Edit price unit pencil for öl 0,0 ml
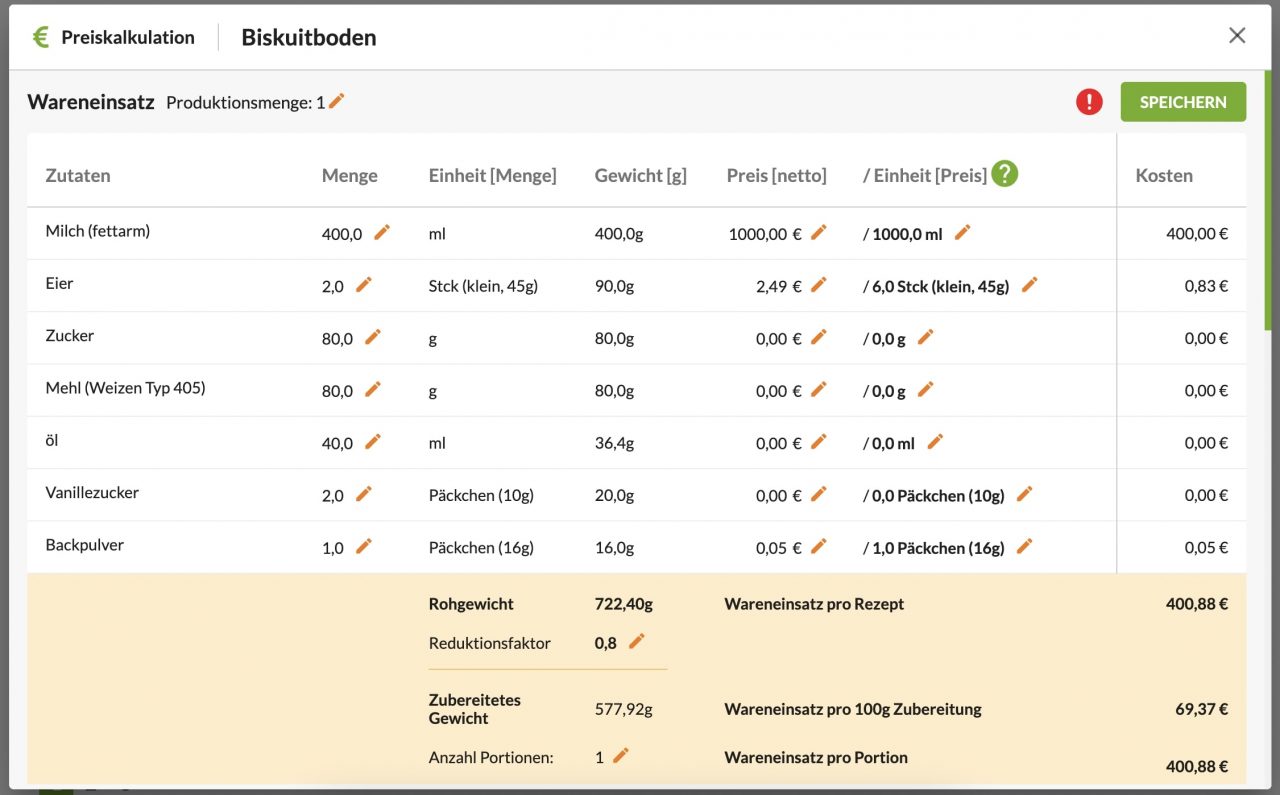The width and height of the screenshot is (1280, 795). click(x=935, y=441)
